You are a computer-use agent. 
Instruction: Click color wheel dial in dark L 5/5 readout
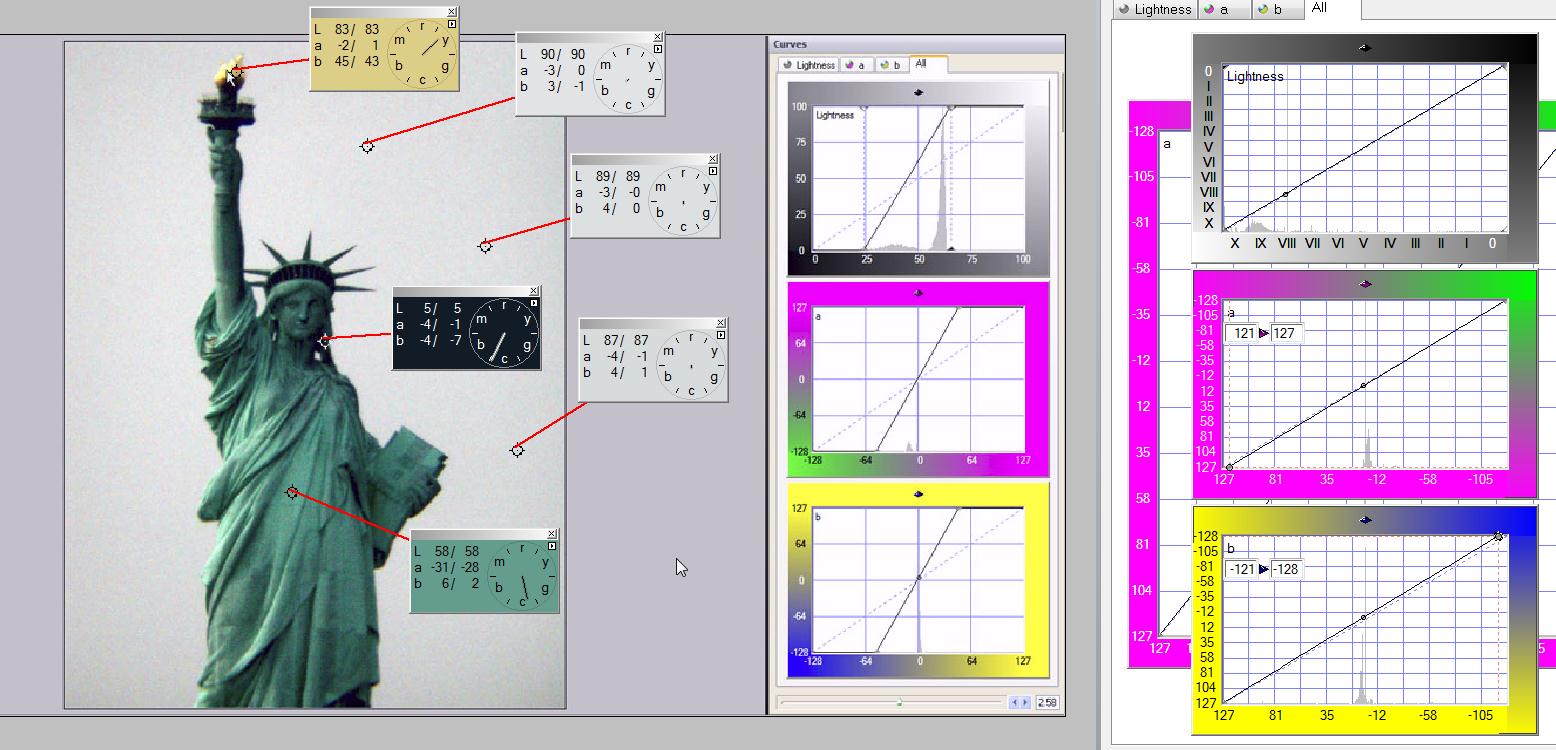pyautogui.click(x=504, y=331)
